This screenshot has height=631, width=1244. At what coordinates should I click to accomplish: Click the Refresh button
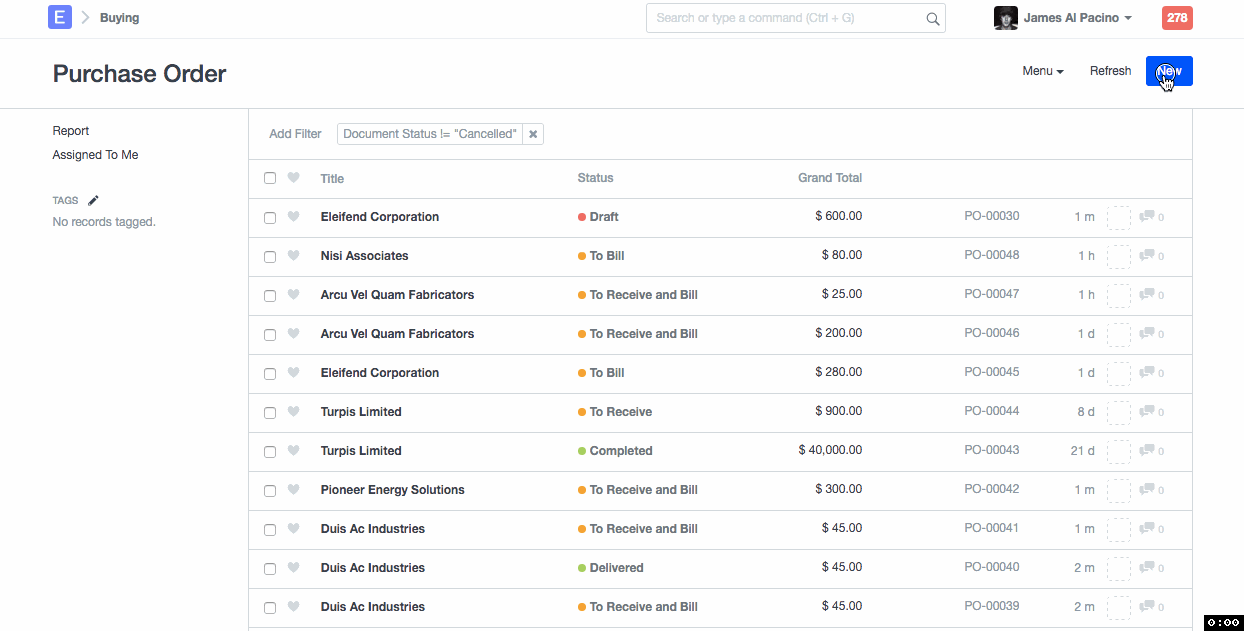[1110, 71]
